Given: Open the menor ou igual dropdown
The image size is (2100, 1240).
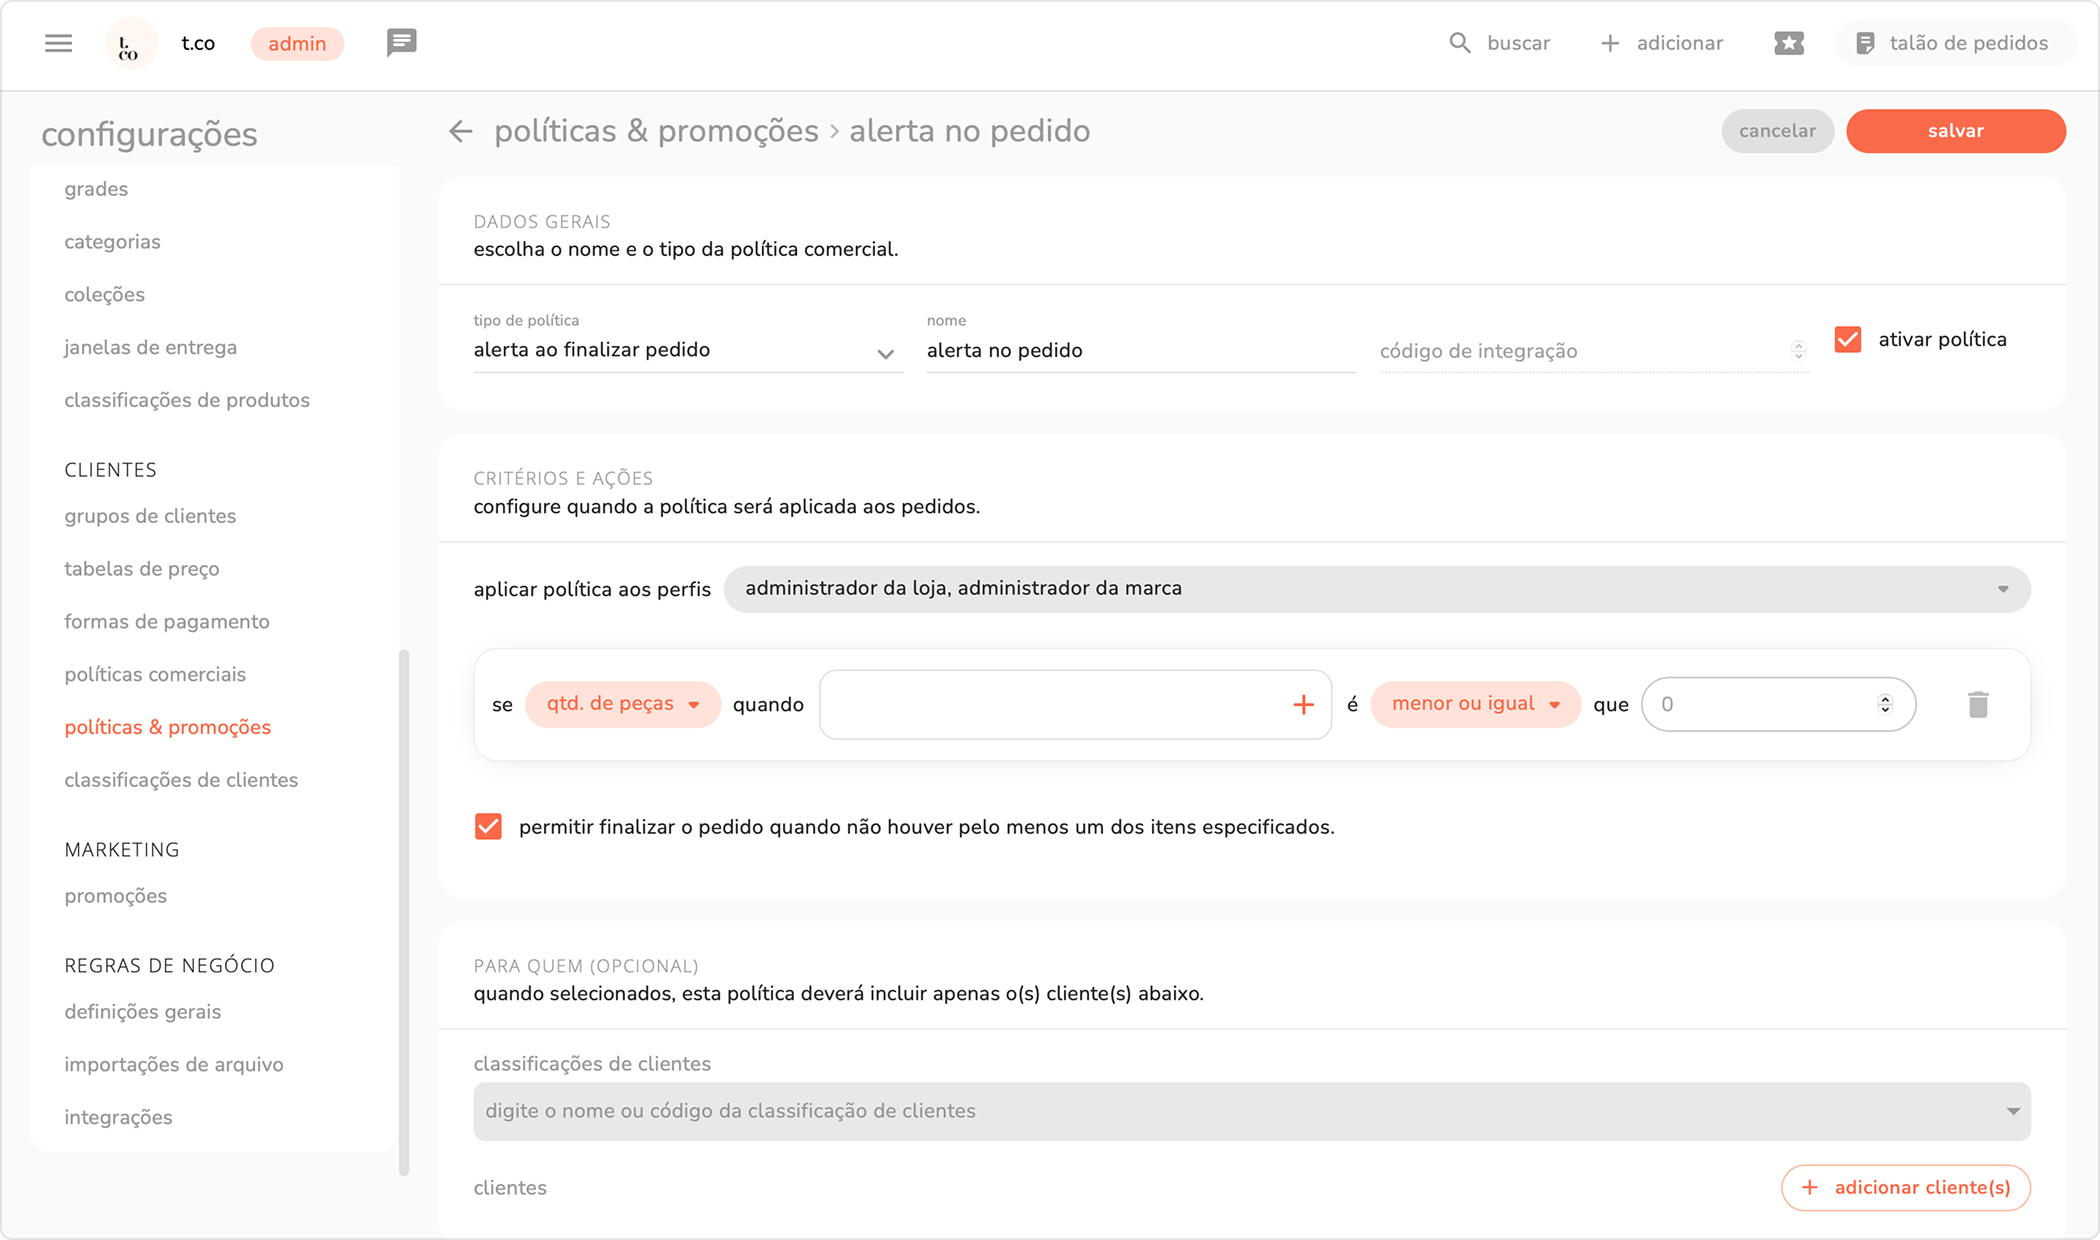Looking at the screenshot, I should tap(1474, 704).
